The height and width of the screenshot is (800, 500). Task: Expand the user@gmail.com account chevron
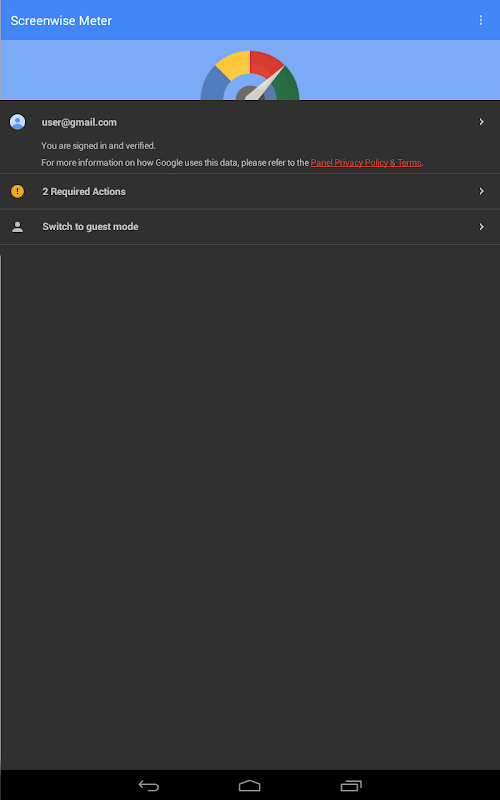tap(481, 121)
